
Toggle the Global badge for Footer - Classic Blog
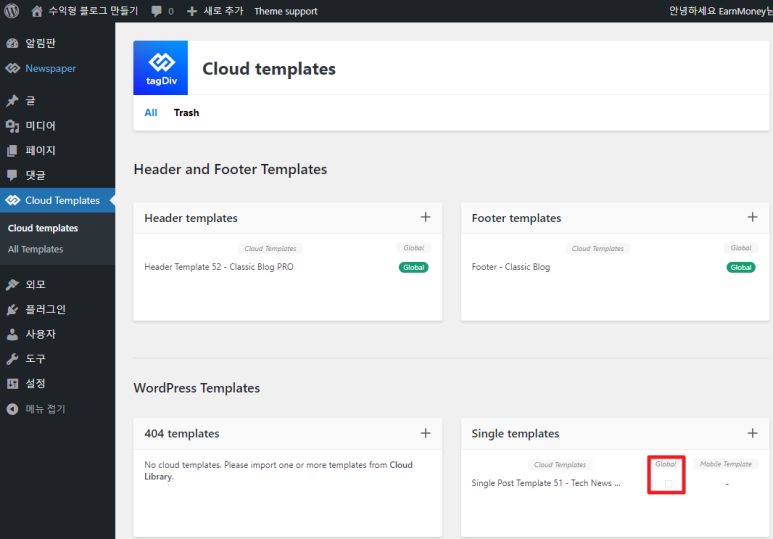tap(741, 267)
